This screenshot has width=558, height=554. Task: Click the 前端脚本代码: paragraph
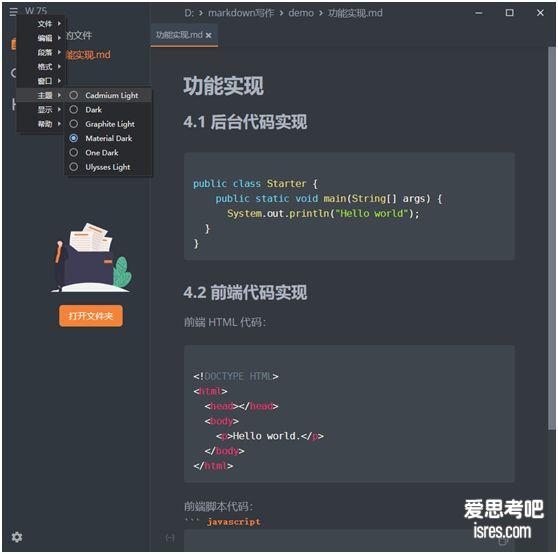[x=219, y=506]
